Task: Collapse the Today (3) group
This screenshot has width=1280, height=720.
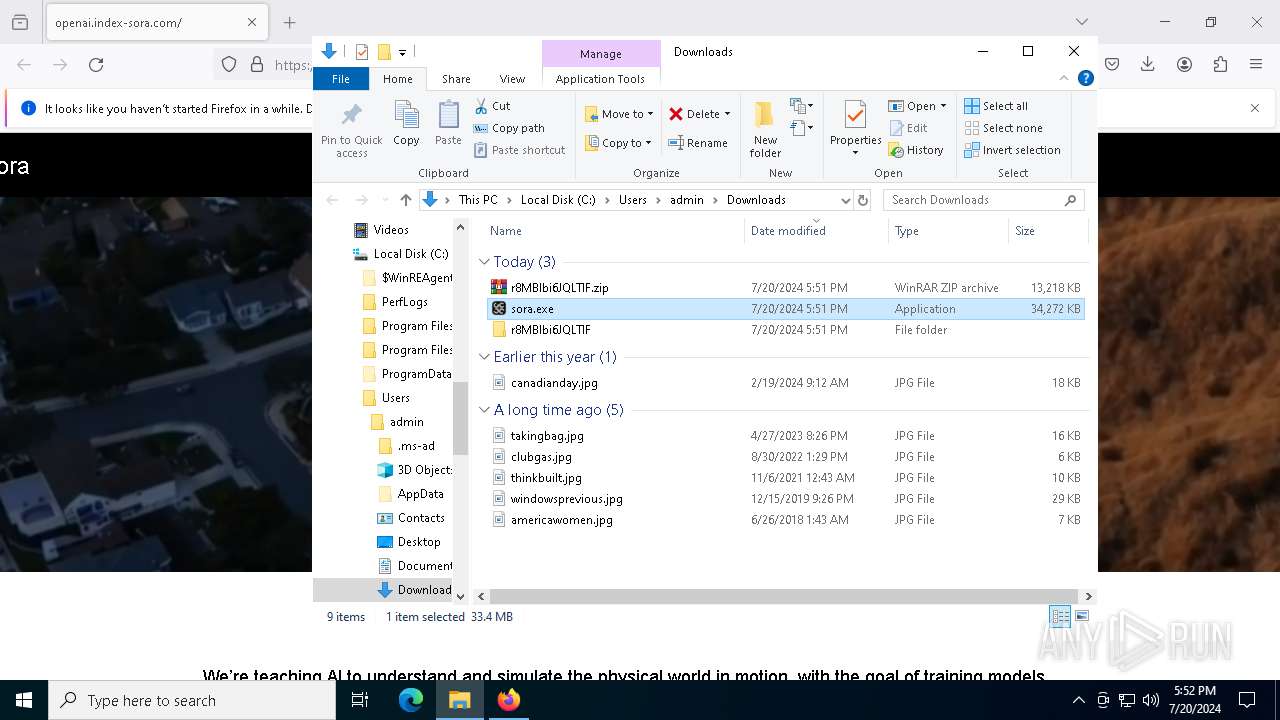Action: [x=484, y=262]
